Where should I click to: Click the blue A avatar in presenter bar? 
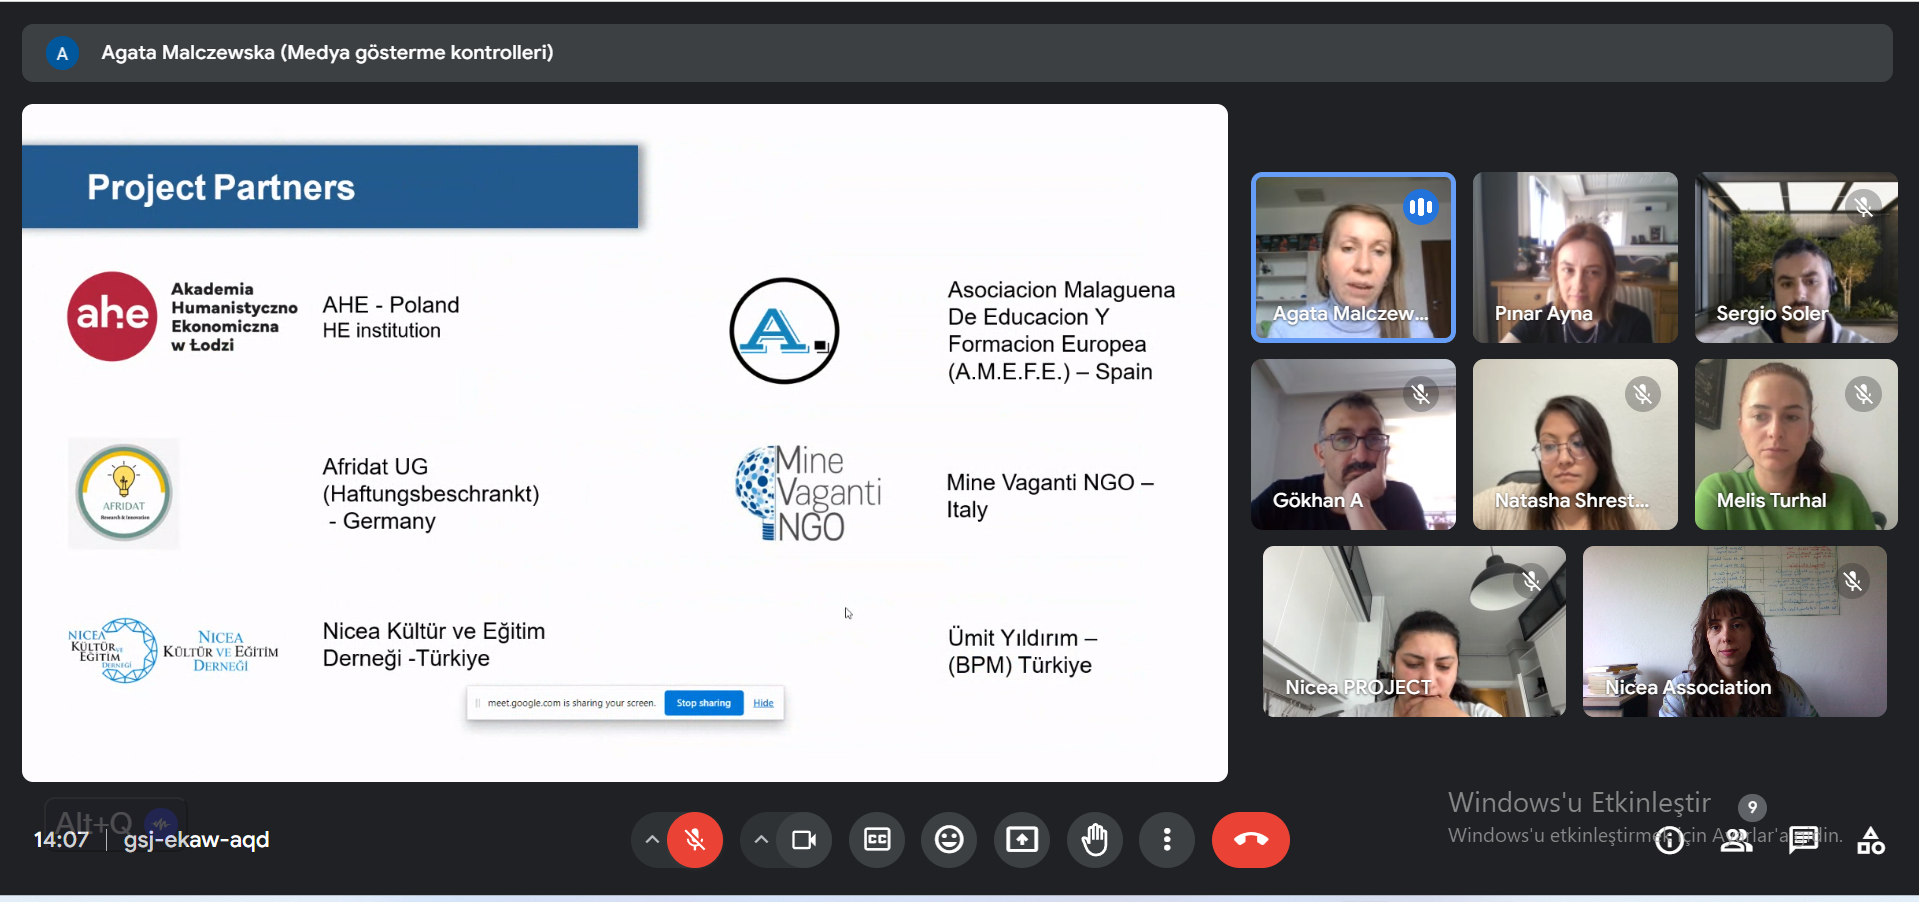62,53
